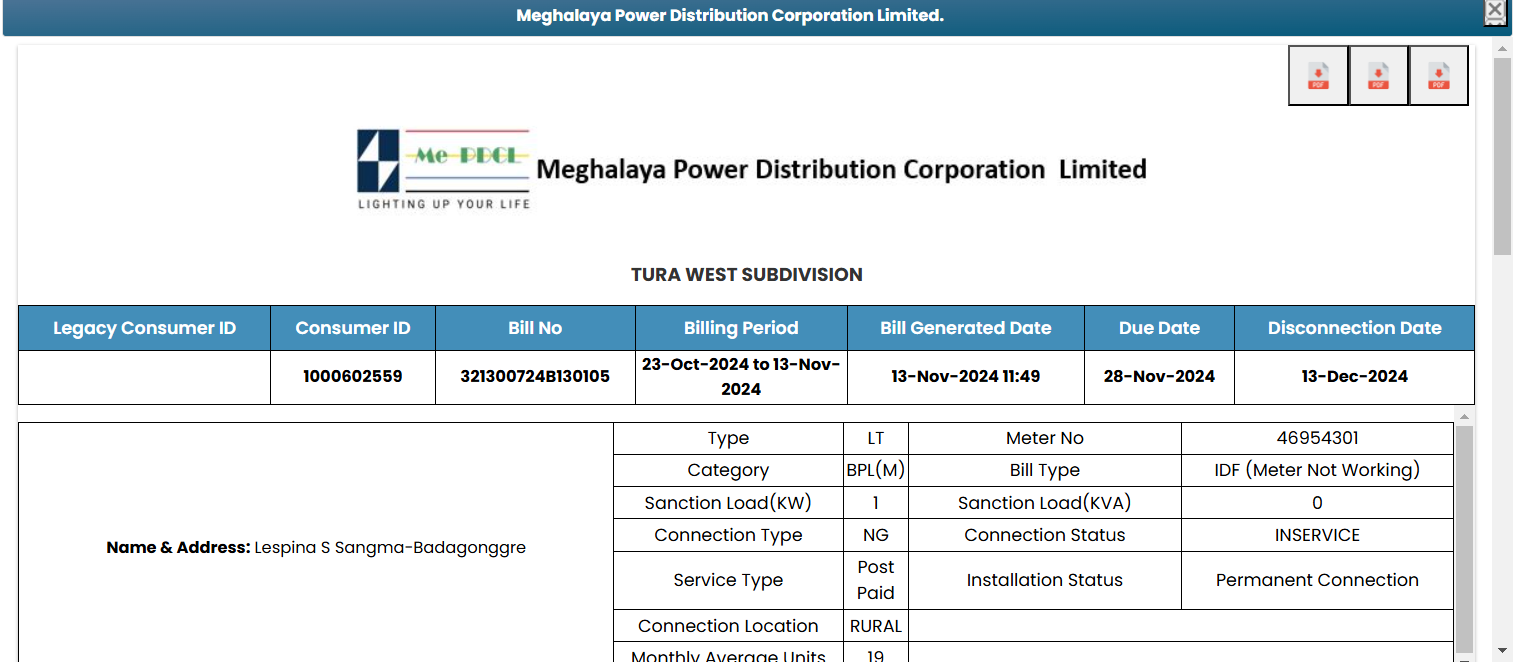Screen dimensions: 1515x663
Task: Click the "Connection Location" label
Action: coord(728,626)
